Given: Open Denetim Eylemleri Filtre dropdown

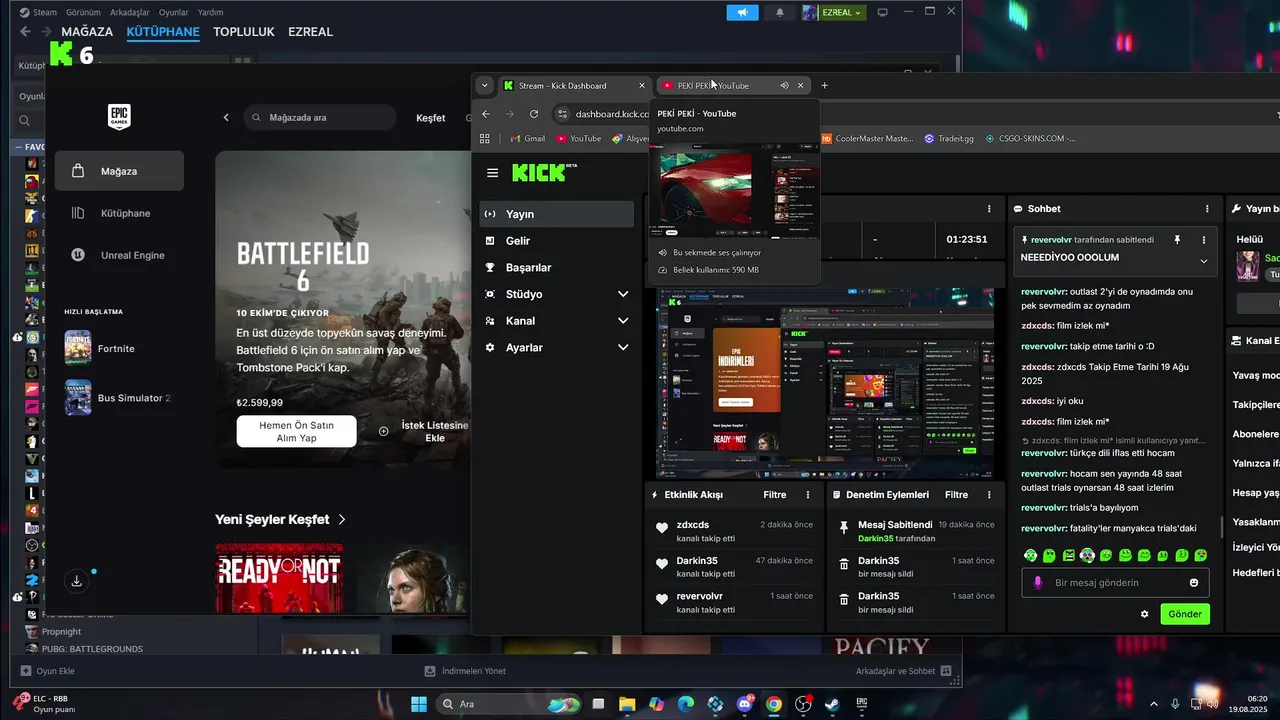Looking at the screenshot, I should (x=956, y=495).
